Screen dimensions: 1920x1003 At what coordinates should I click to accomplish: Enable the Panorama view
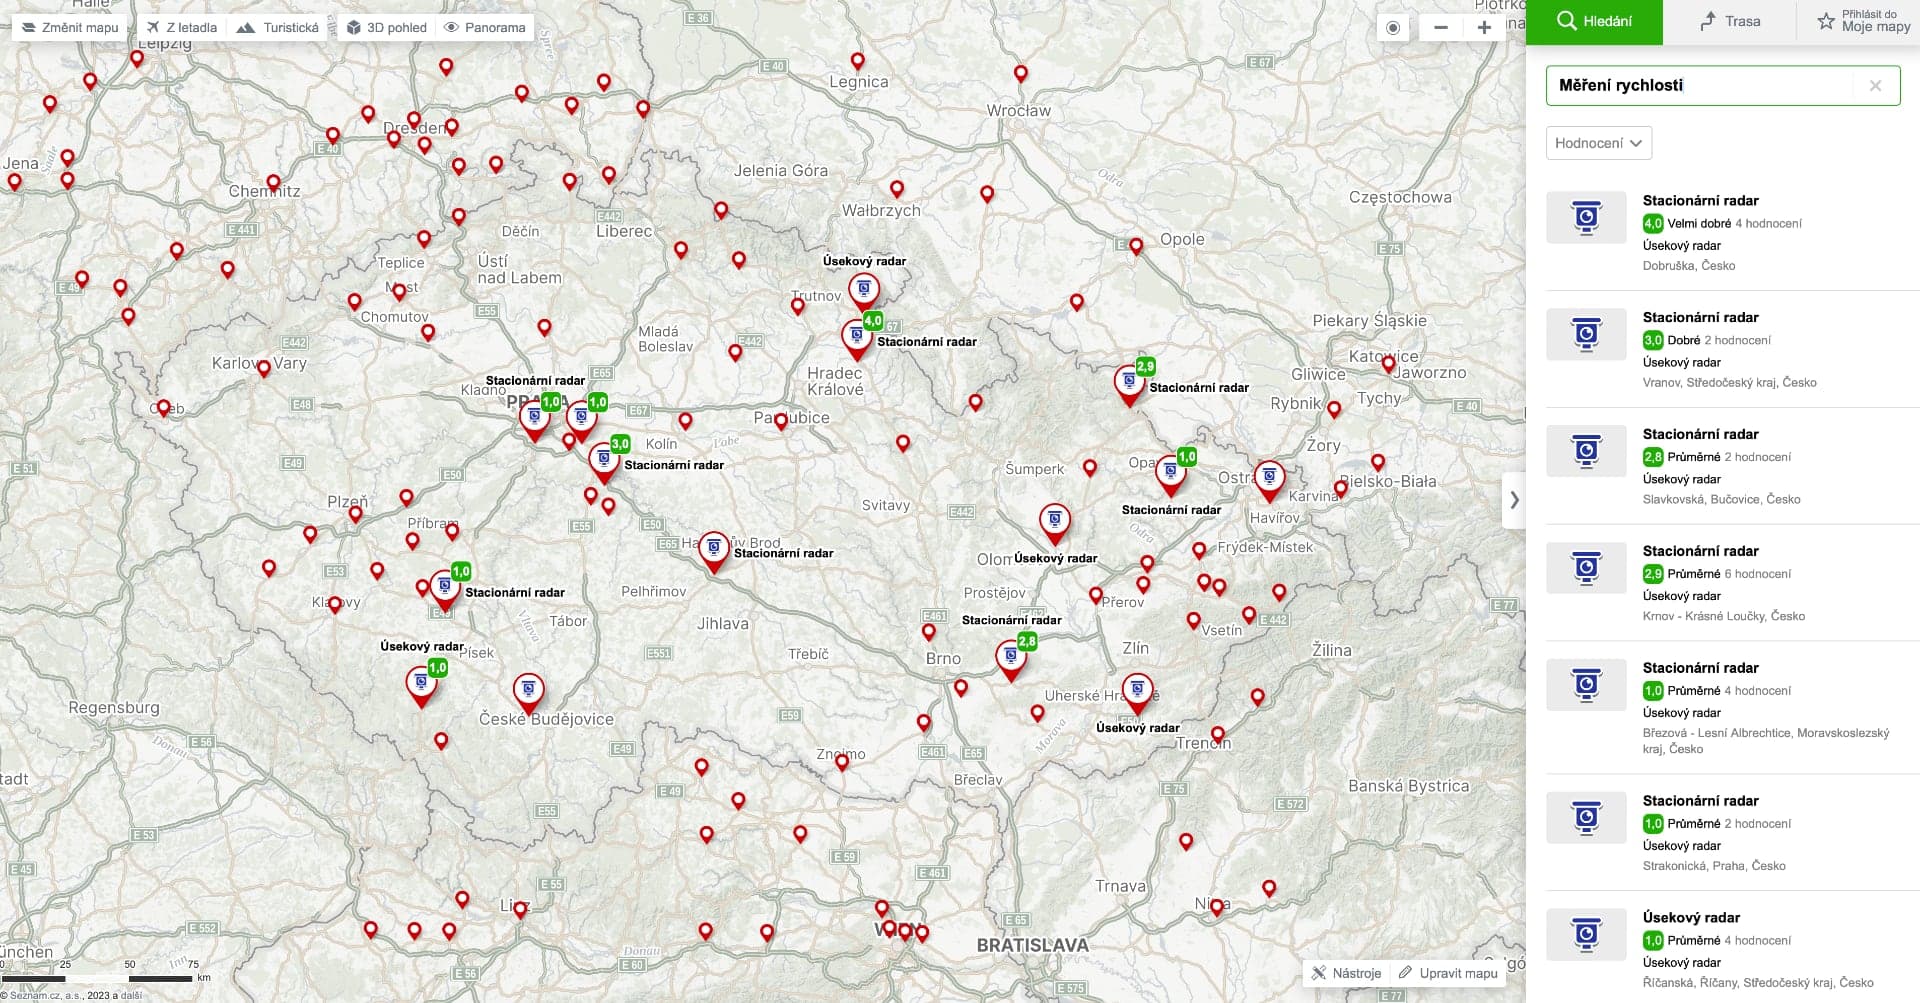point(485,27)
